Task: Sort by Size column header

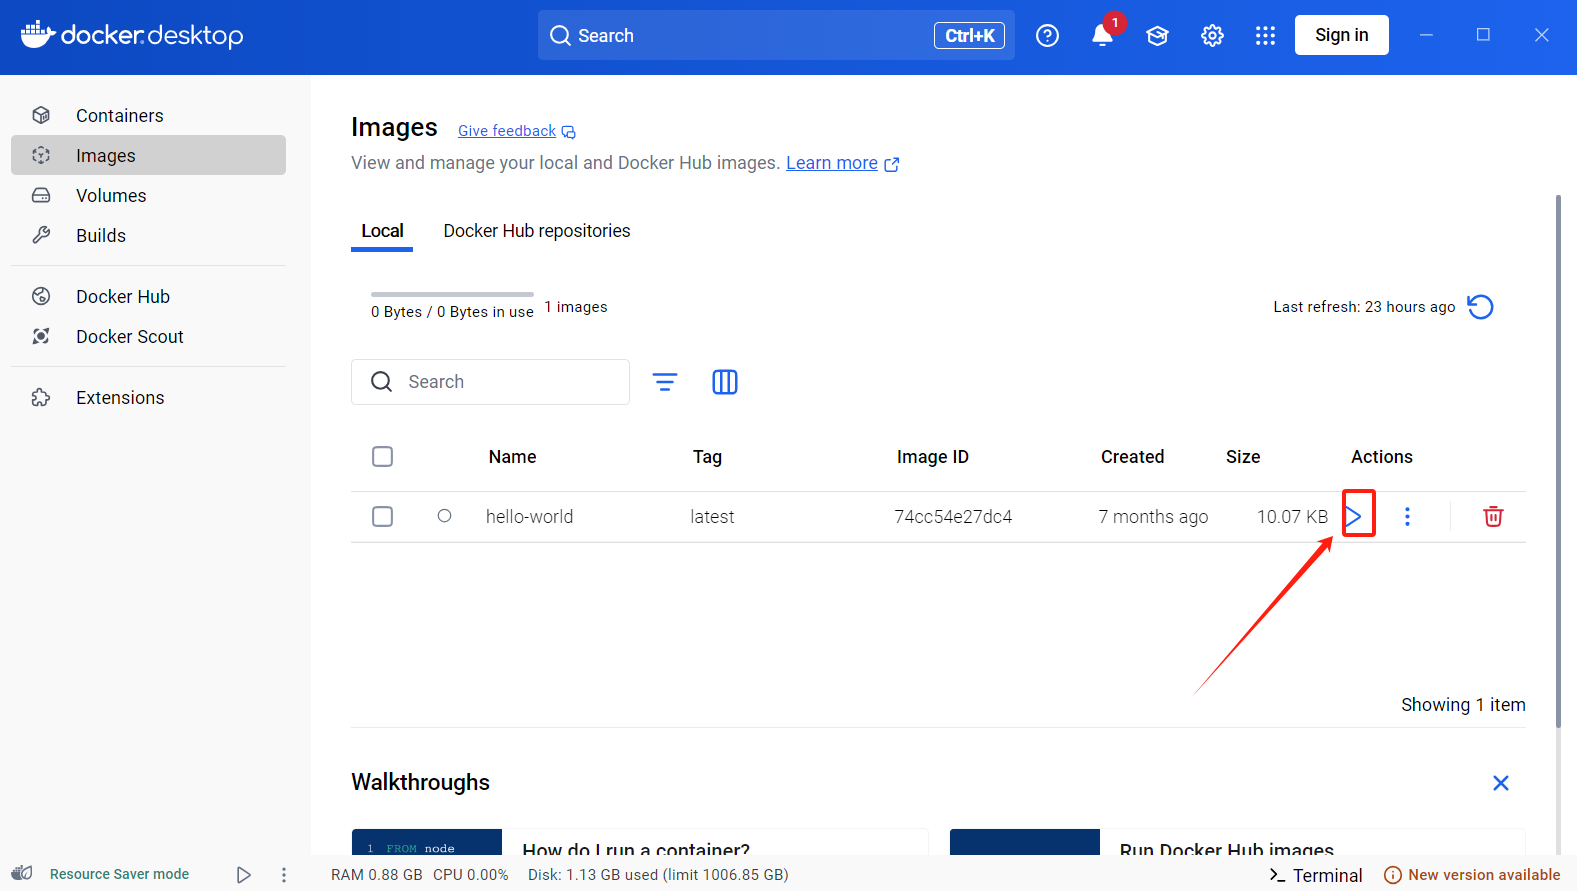Action: (1243, 457)
